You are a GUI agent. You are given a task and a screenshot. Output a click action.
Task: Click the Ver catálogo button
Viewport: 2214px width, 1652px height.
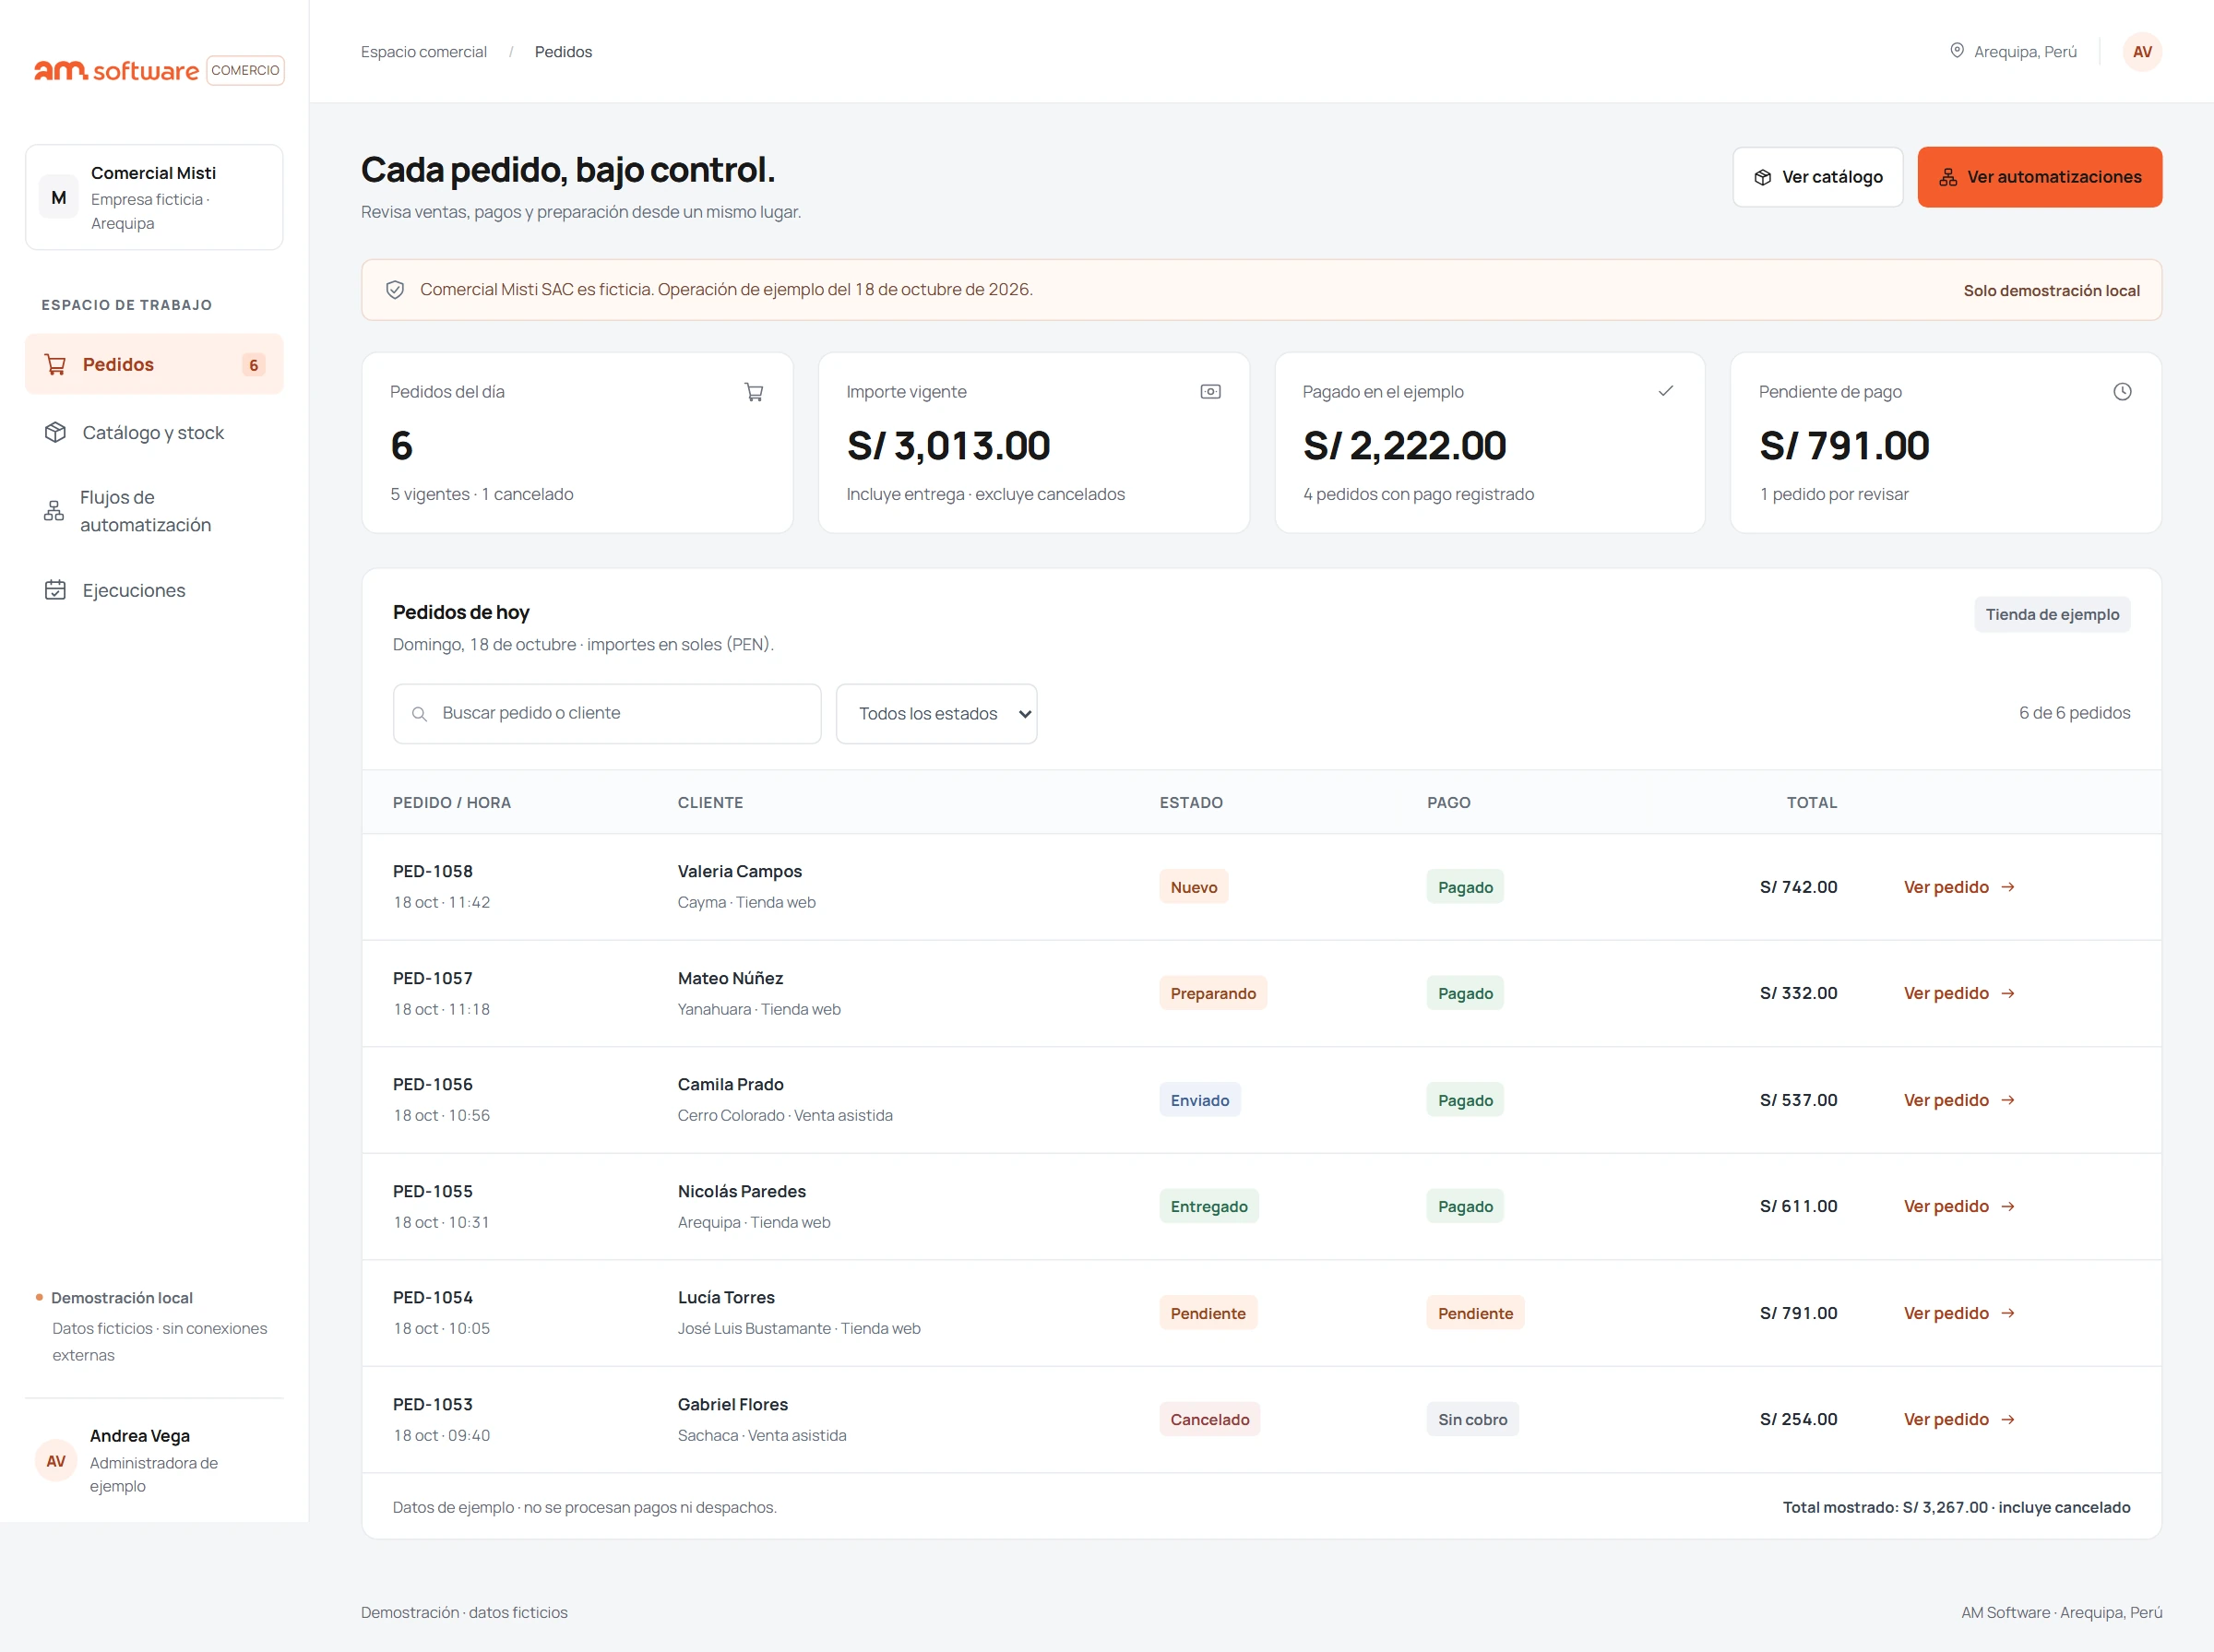1817,177
